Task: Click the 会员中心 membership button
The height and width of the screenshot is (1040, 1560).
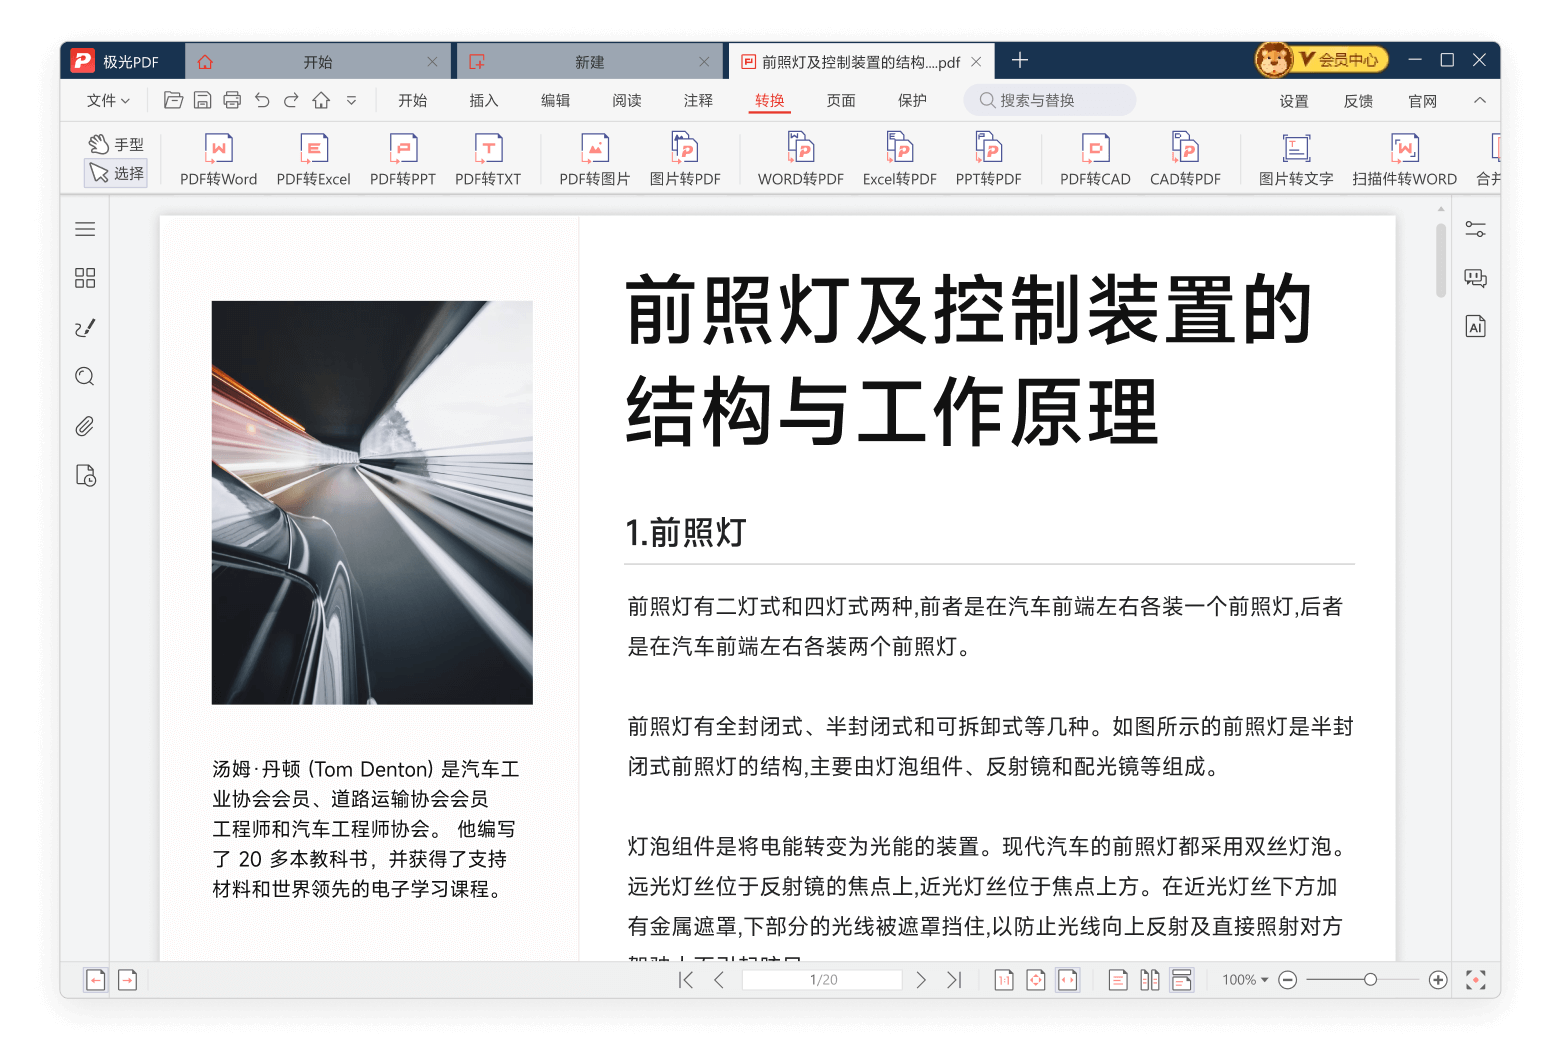Action: [1323, 60]
